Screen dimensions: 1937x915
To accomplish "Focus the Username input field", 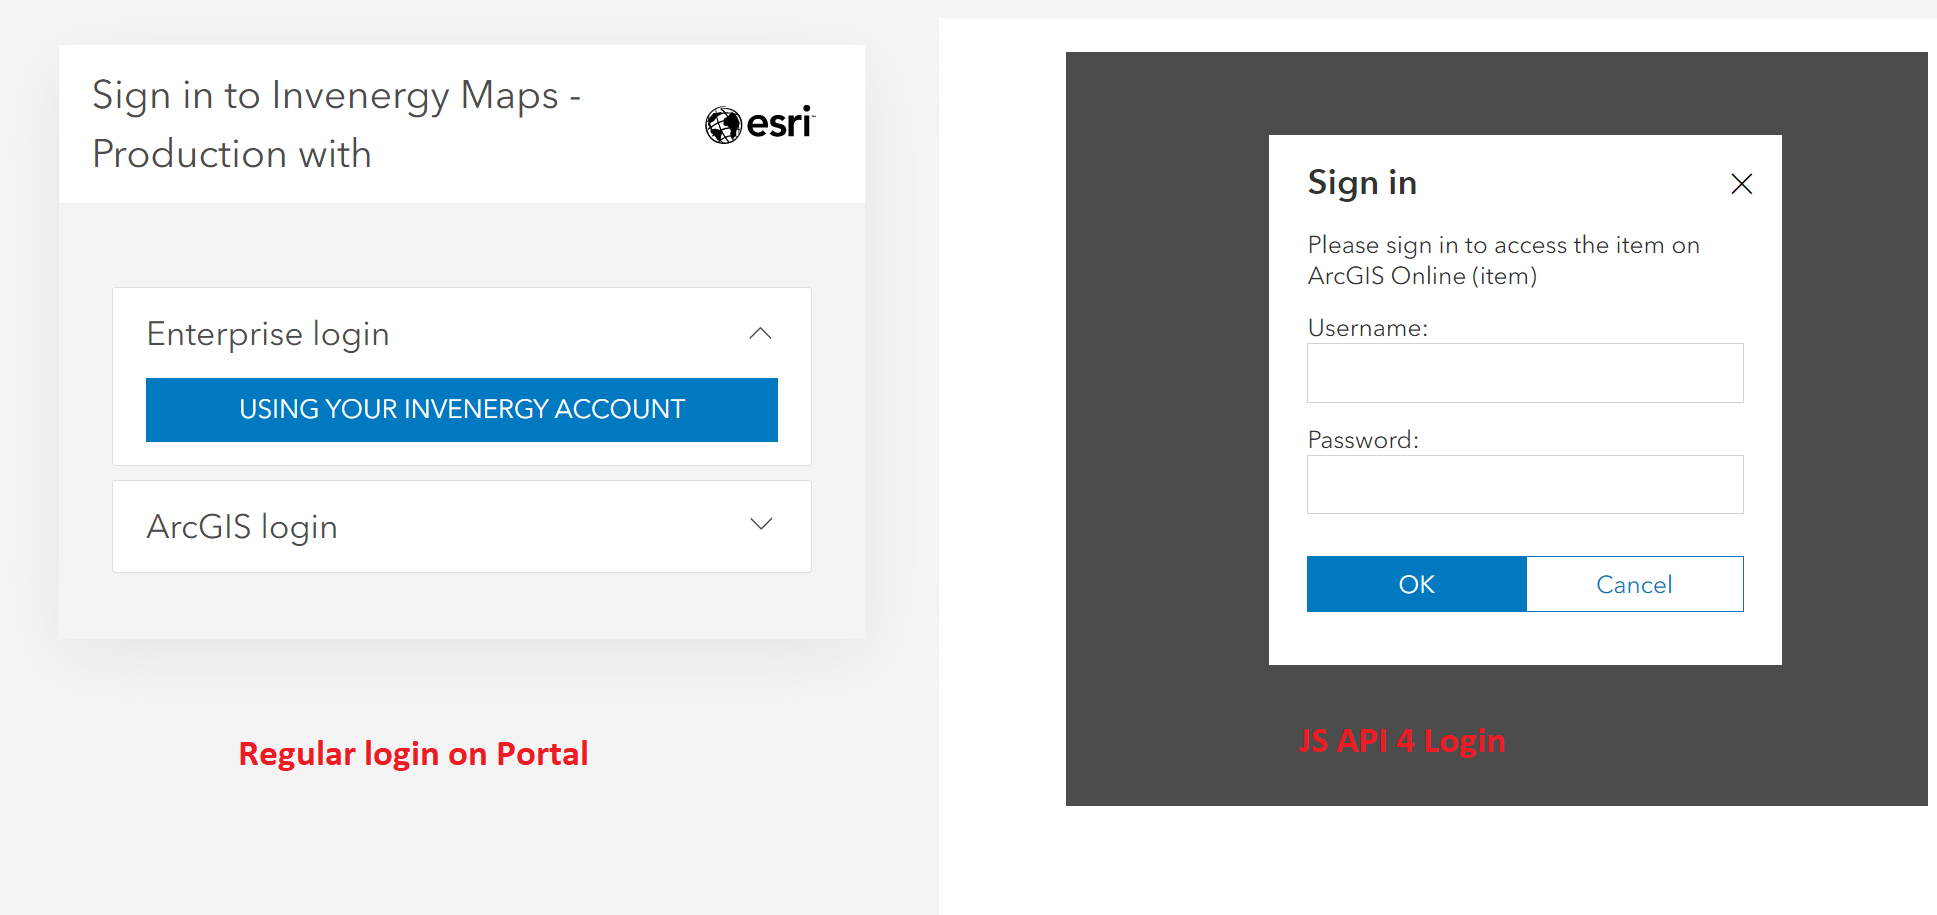I will click(1524, 373).
